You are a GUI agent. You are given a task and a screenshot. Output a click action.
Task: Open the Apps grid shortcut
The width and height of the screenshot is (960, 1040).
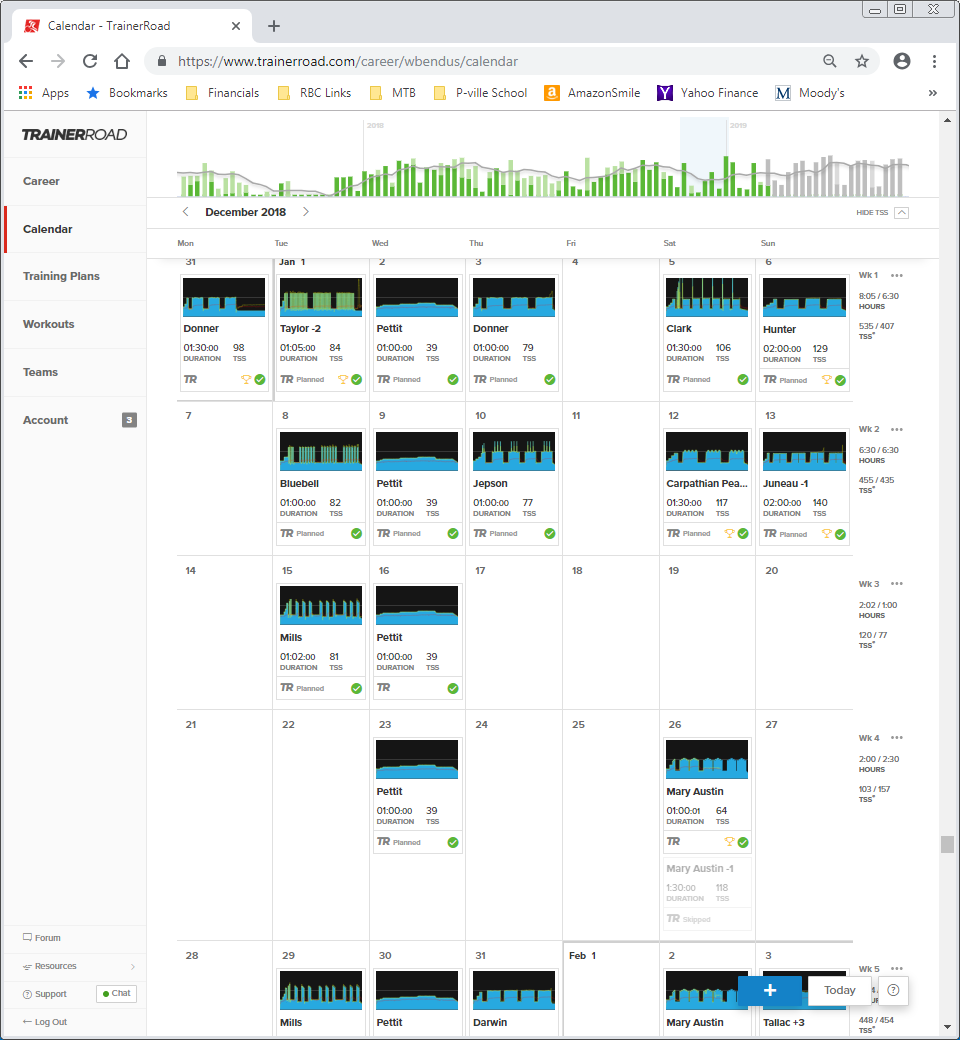[x=44, y=93]
